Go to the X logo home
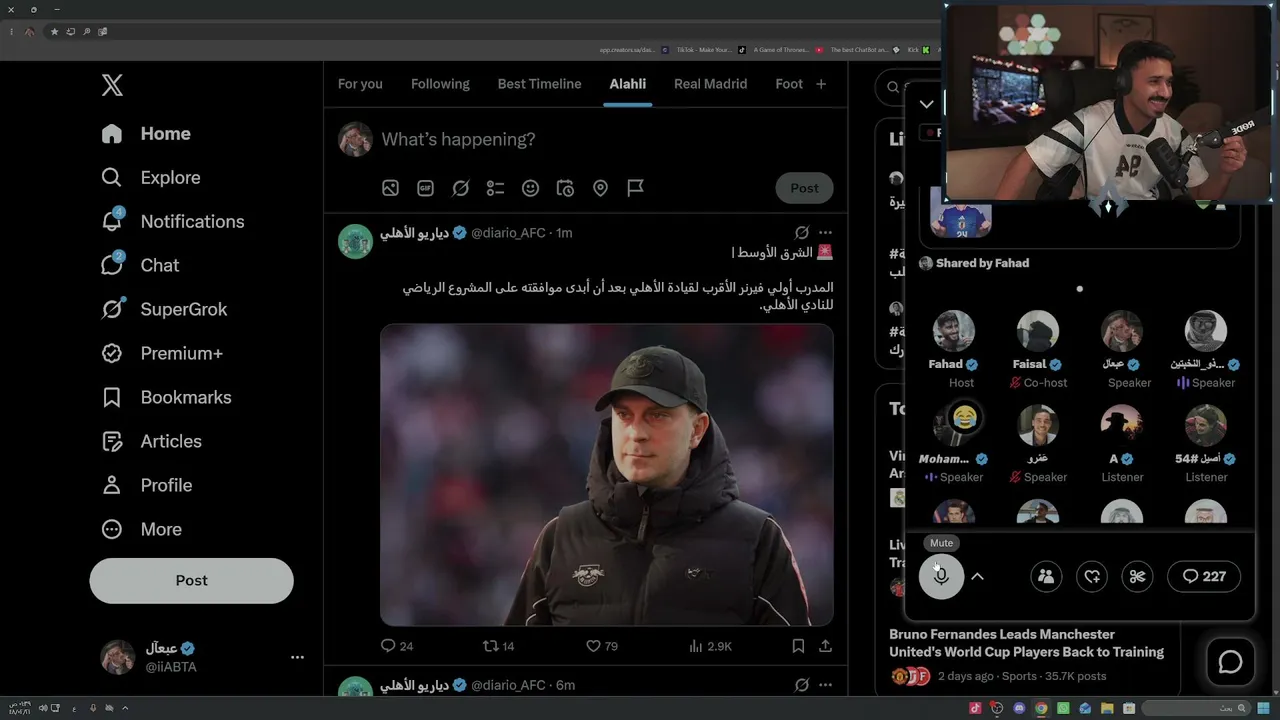 click(x=112, y=85)
